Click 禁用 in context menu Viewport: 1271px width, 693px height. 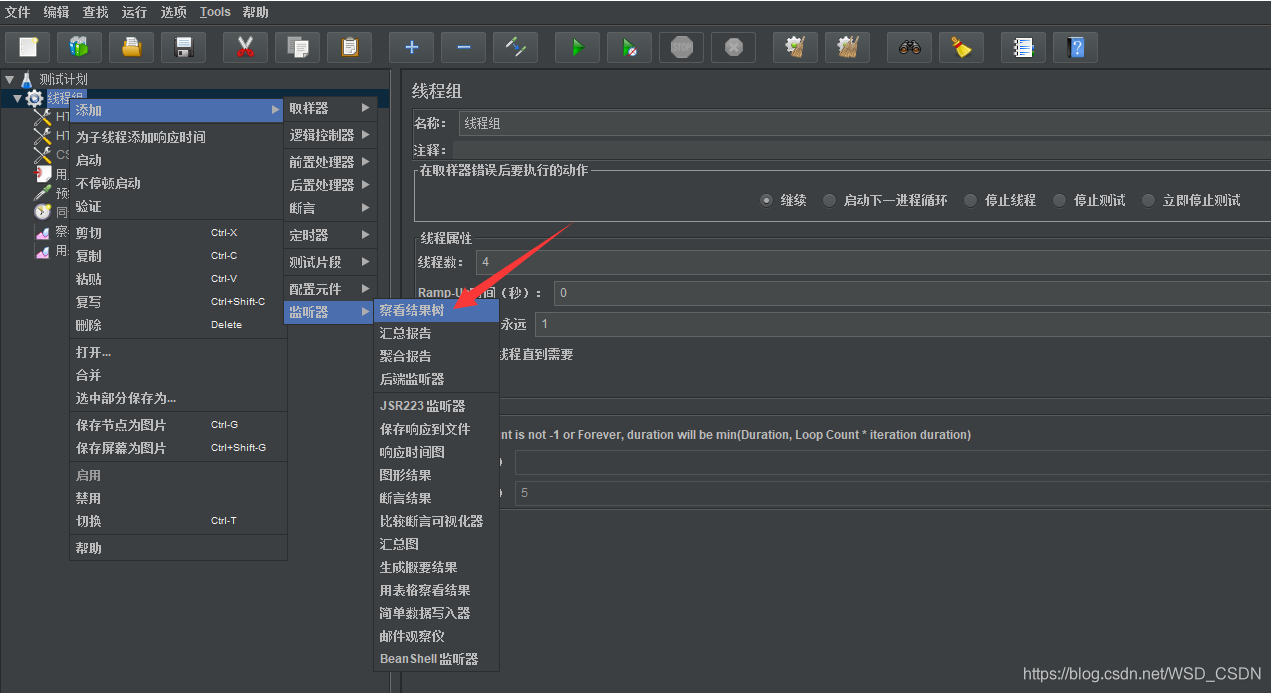(177, 498)
